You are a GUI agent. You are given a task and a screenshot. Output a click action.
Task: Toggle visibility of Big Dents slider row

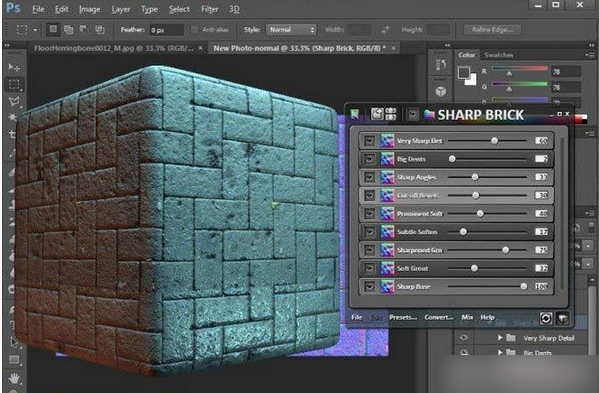[369, 159]
